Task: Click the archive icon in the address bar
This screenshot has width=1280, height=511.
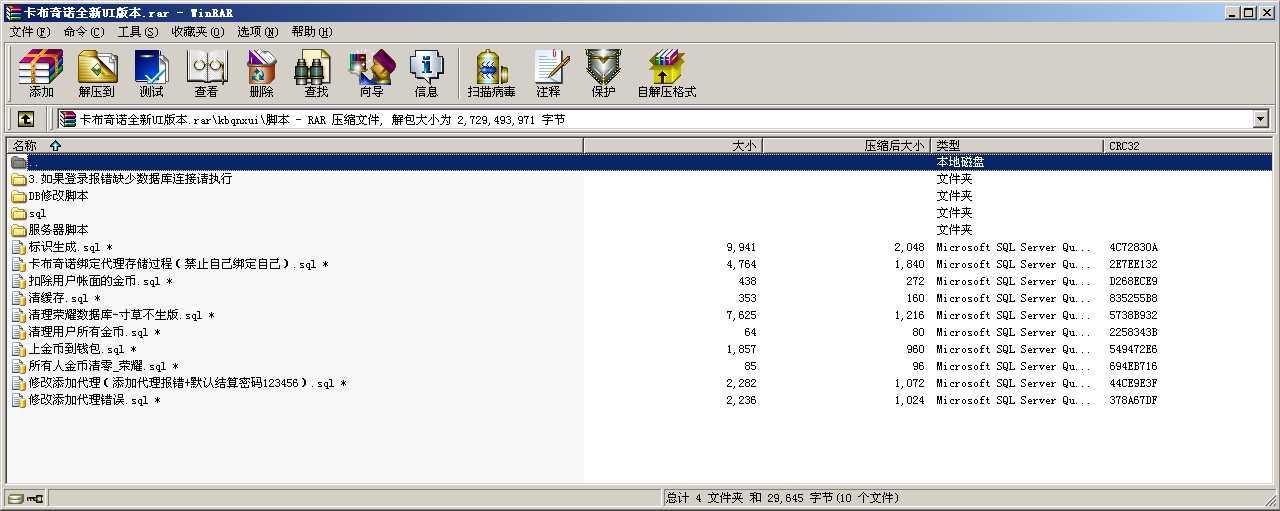Action: pyautogui.click(x=68, y=119)
